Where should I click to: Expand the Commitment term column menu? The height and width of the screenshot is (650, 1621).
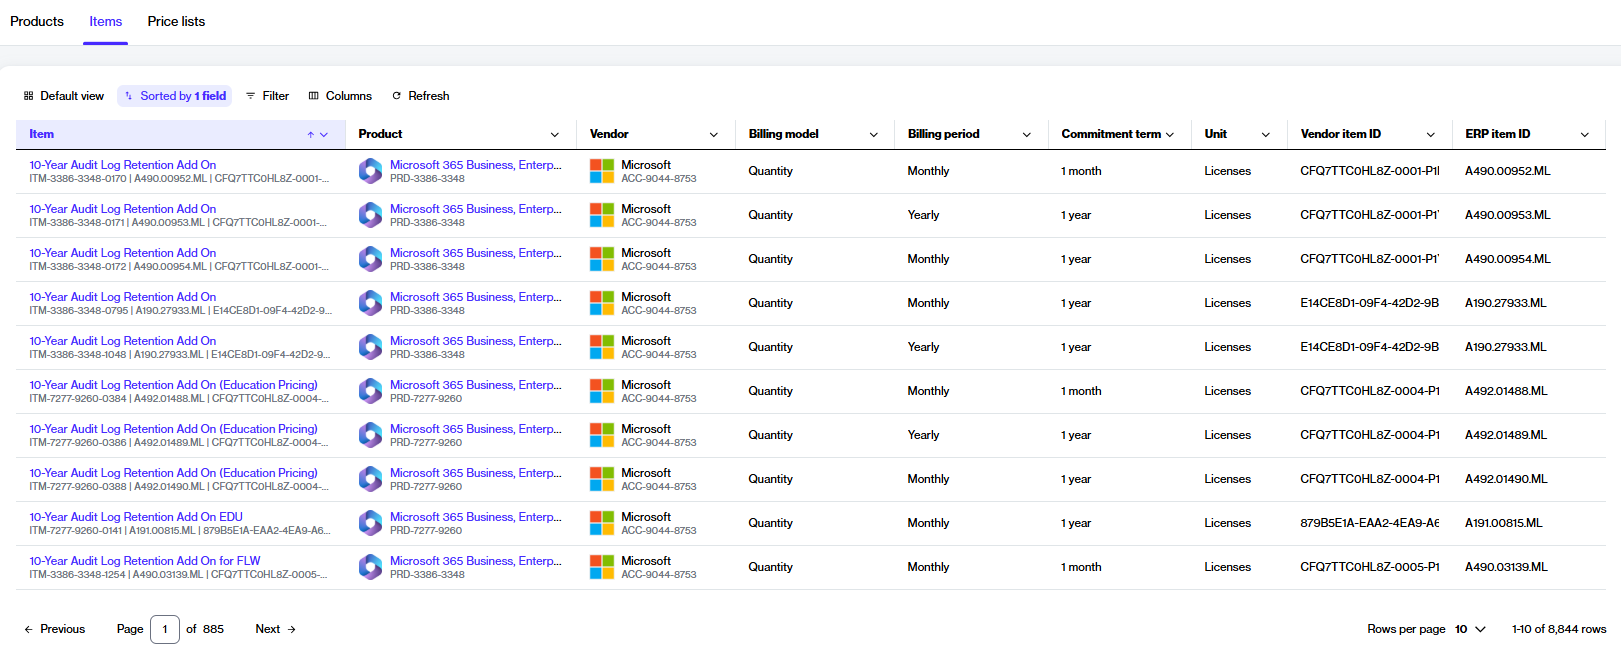click(1170, 134)
